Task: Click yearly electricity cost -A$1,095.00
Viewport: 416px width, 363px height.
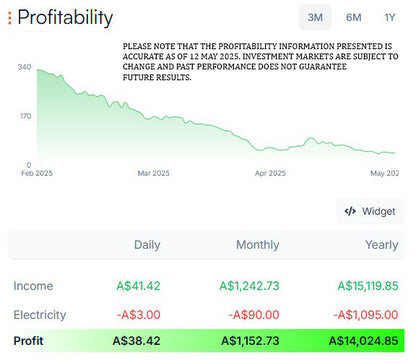Action: click(x=366, y=315)
